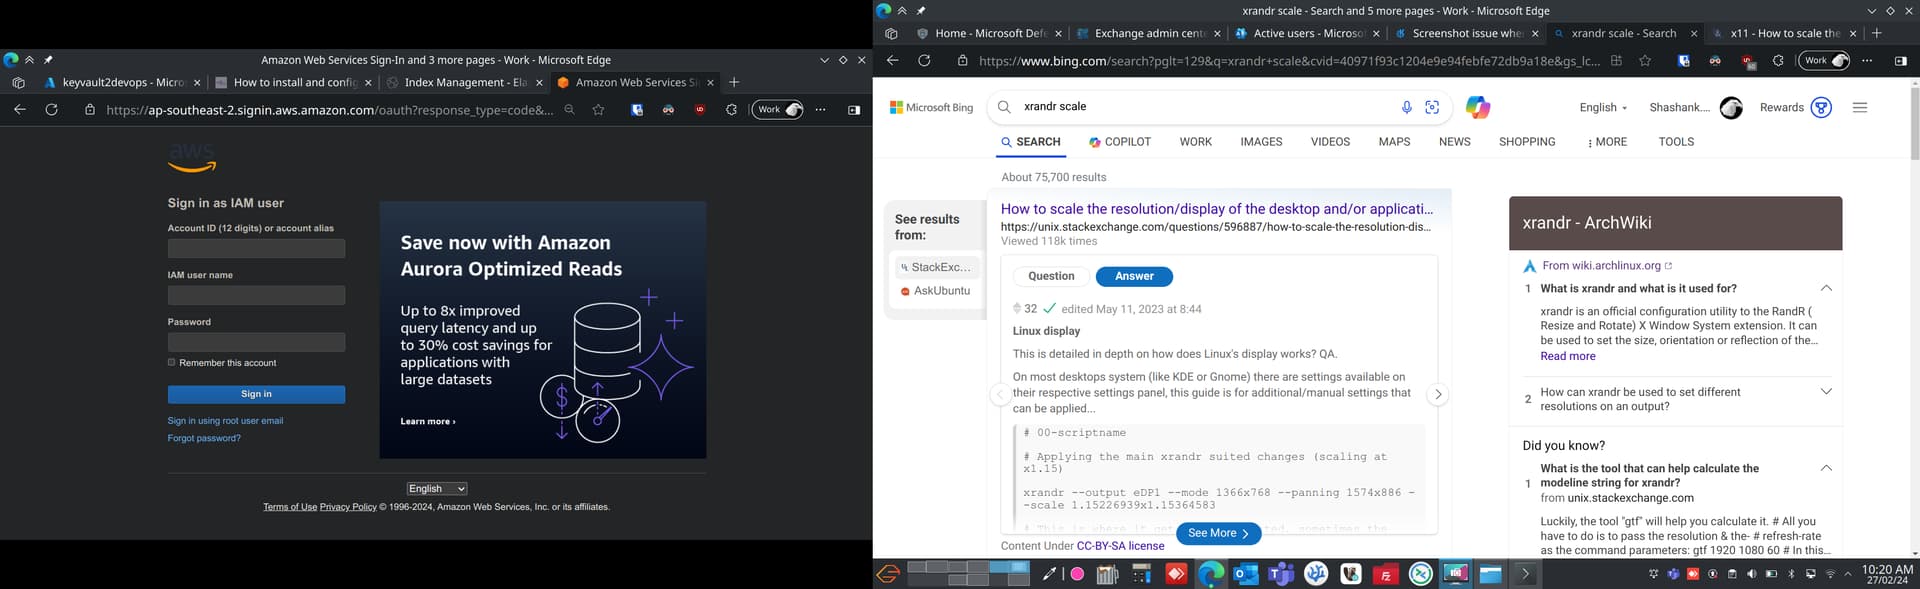Toggle the sidebar in AWS Edge window
The image size is (1920, 589).
coord(854,110)
